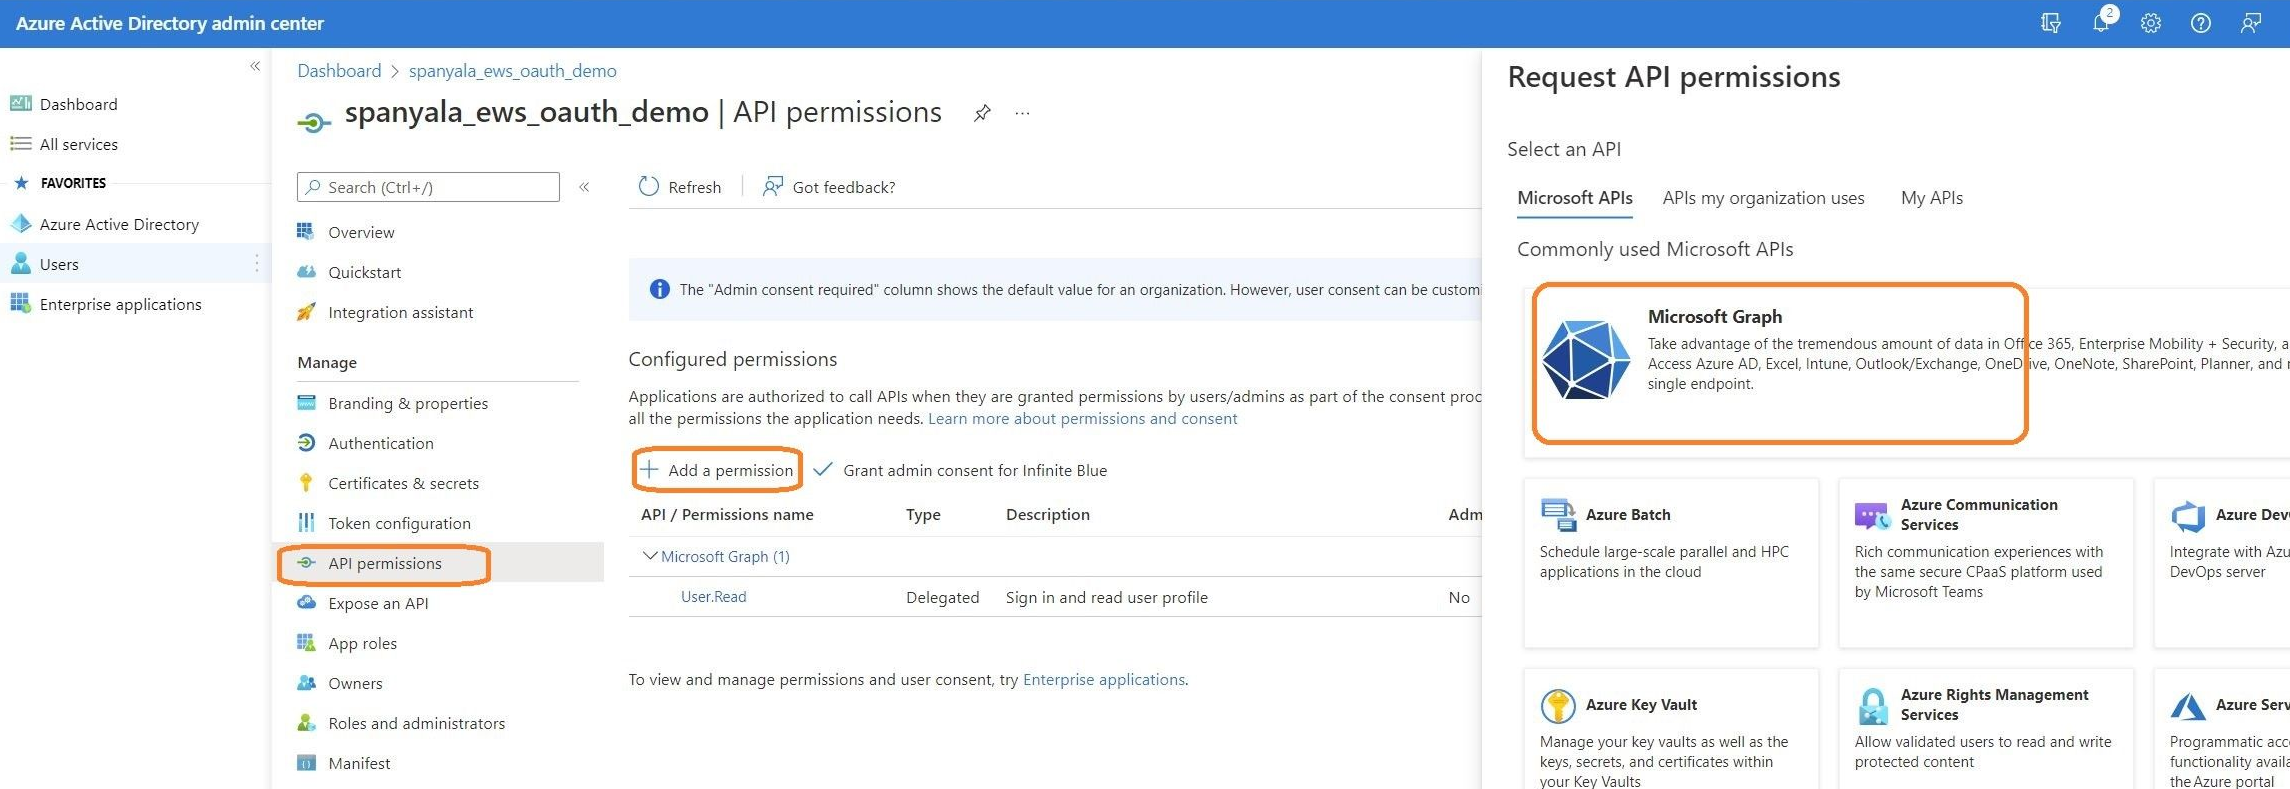Click the feedback person icon in top bar
2290x789 pixels.
click(2251, 23)
